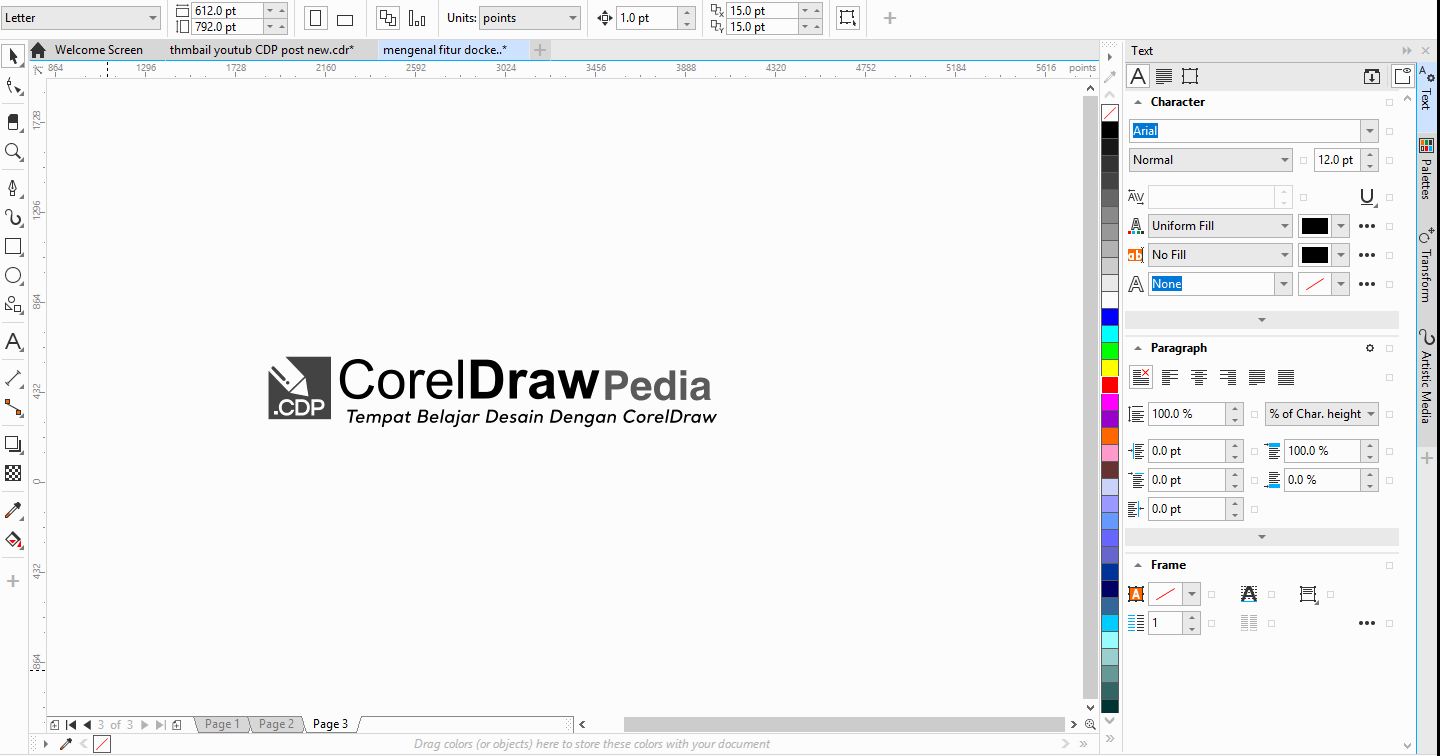Set page to portrait orientation
The width and height of the screenshot is (1440, 756).
coord(316,18)
